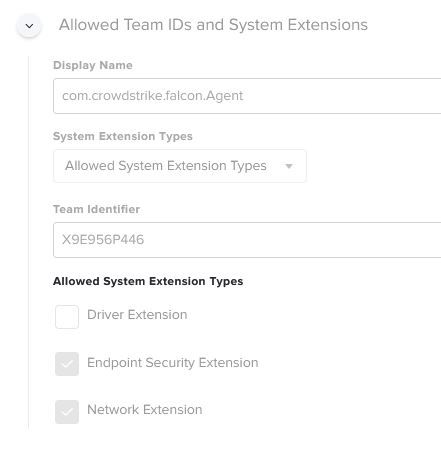Click the Network Extension label text

[x=145, y=410]
